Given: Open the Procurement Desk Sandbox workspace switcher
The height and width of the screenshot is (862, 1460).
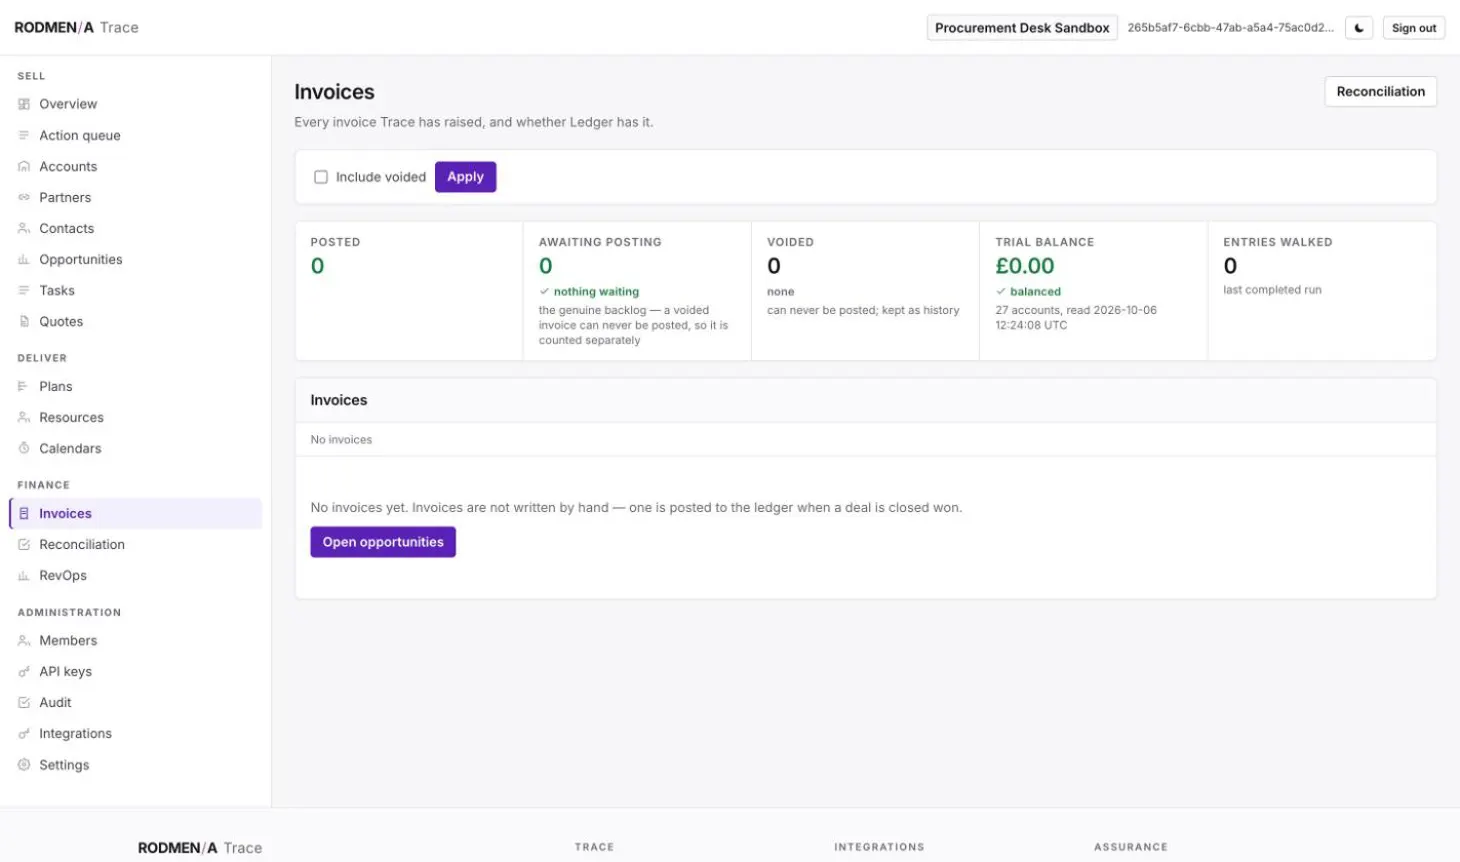Looking at the screenshot, I should 1022,28.
